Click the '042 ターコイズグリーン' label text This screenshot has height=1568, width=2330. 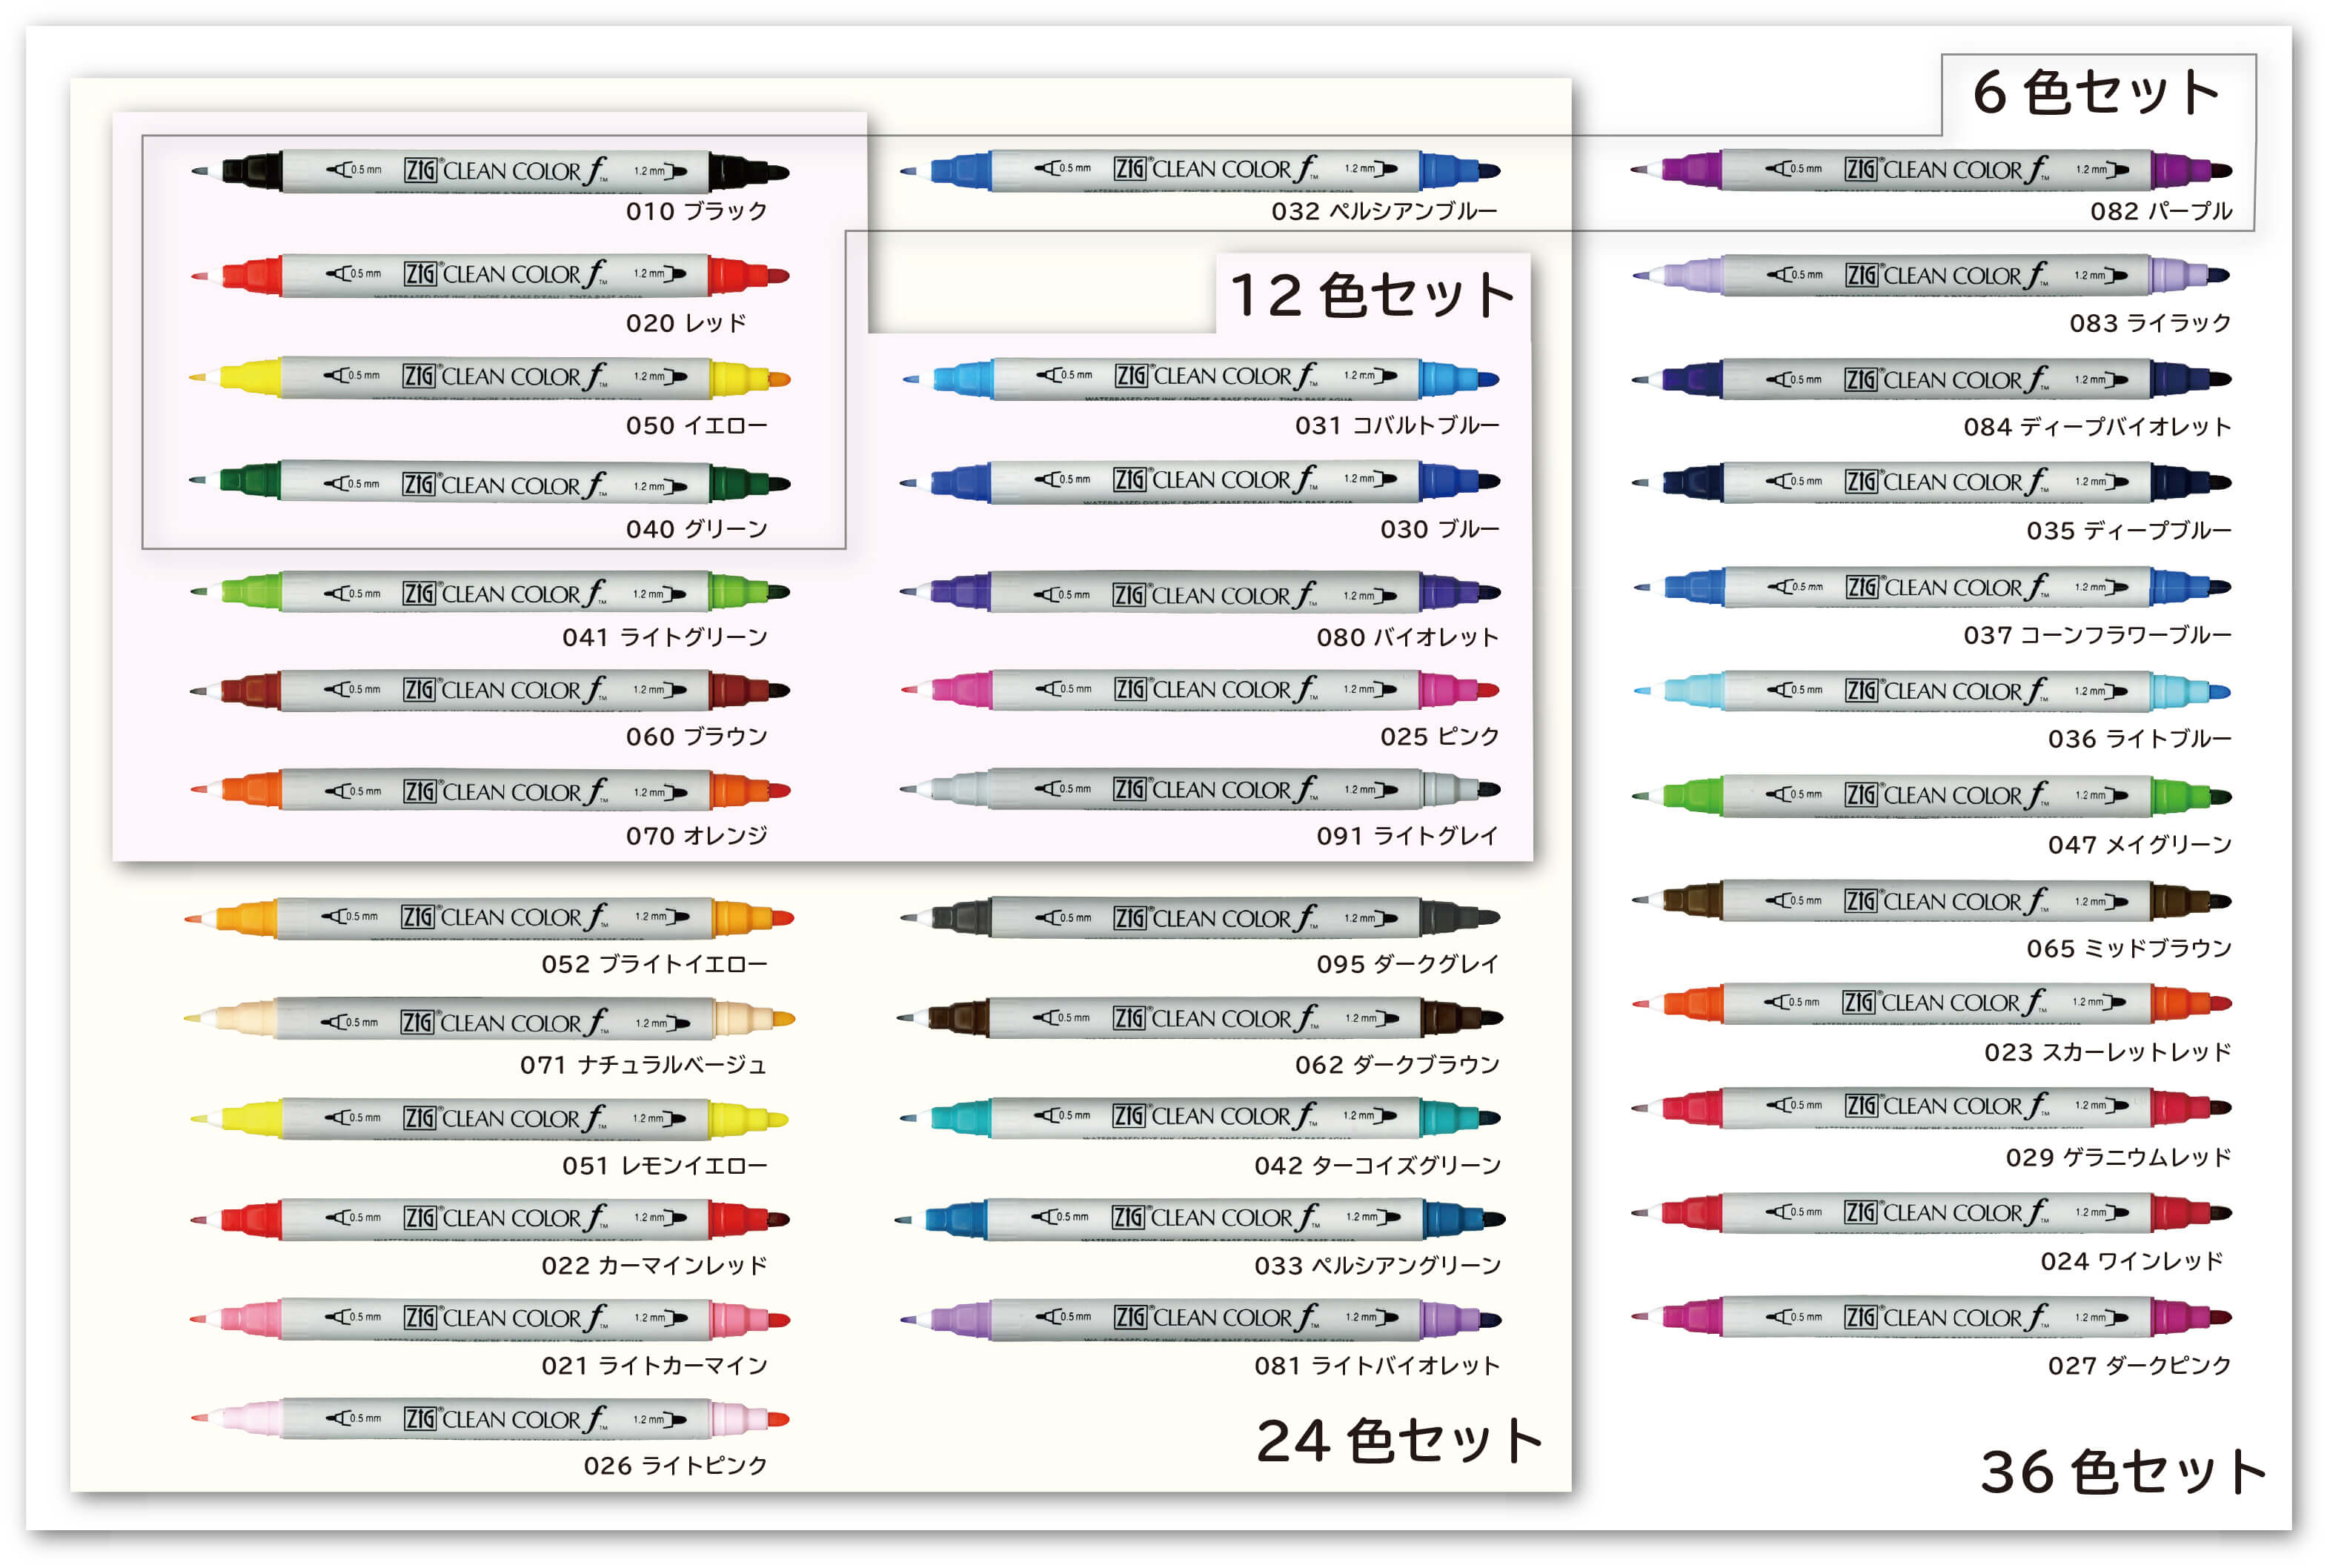(x=1378, y=1166)
